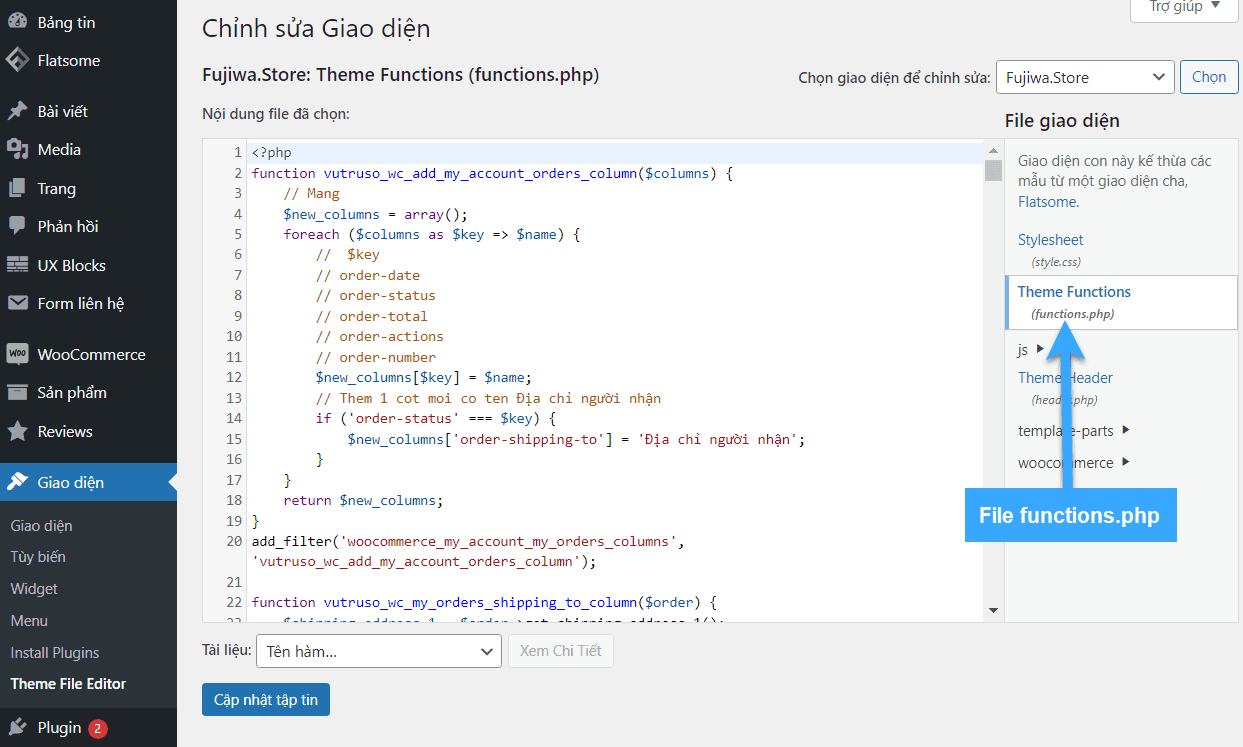Open the Sản phẩm products icon
Screen dimensions: 1243x747
(18, 392)
